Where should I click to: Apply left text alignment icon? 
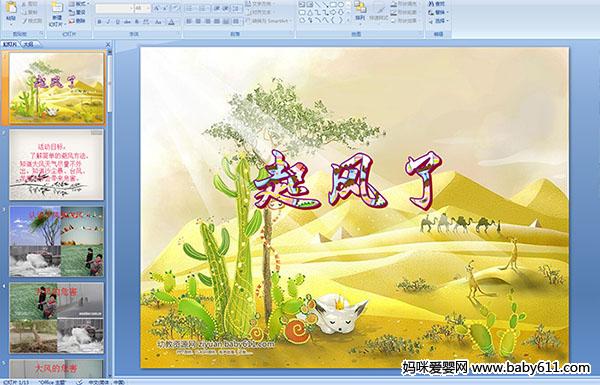(189, 21)
